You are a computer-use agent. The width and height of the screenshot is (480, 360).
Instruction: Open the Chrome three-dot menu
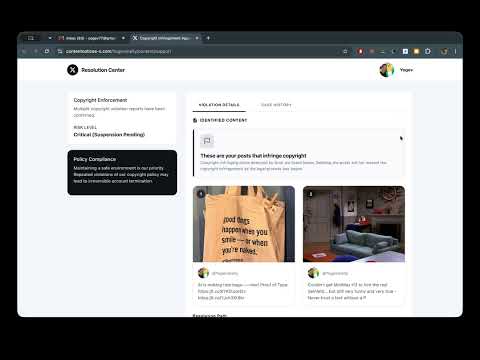point(455,51)
